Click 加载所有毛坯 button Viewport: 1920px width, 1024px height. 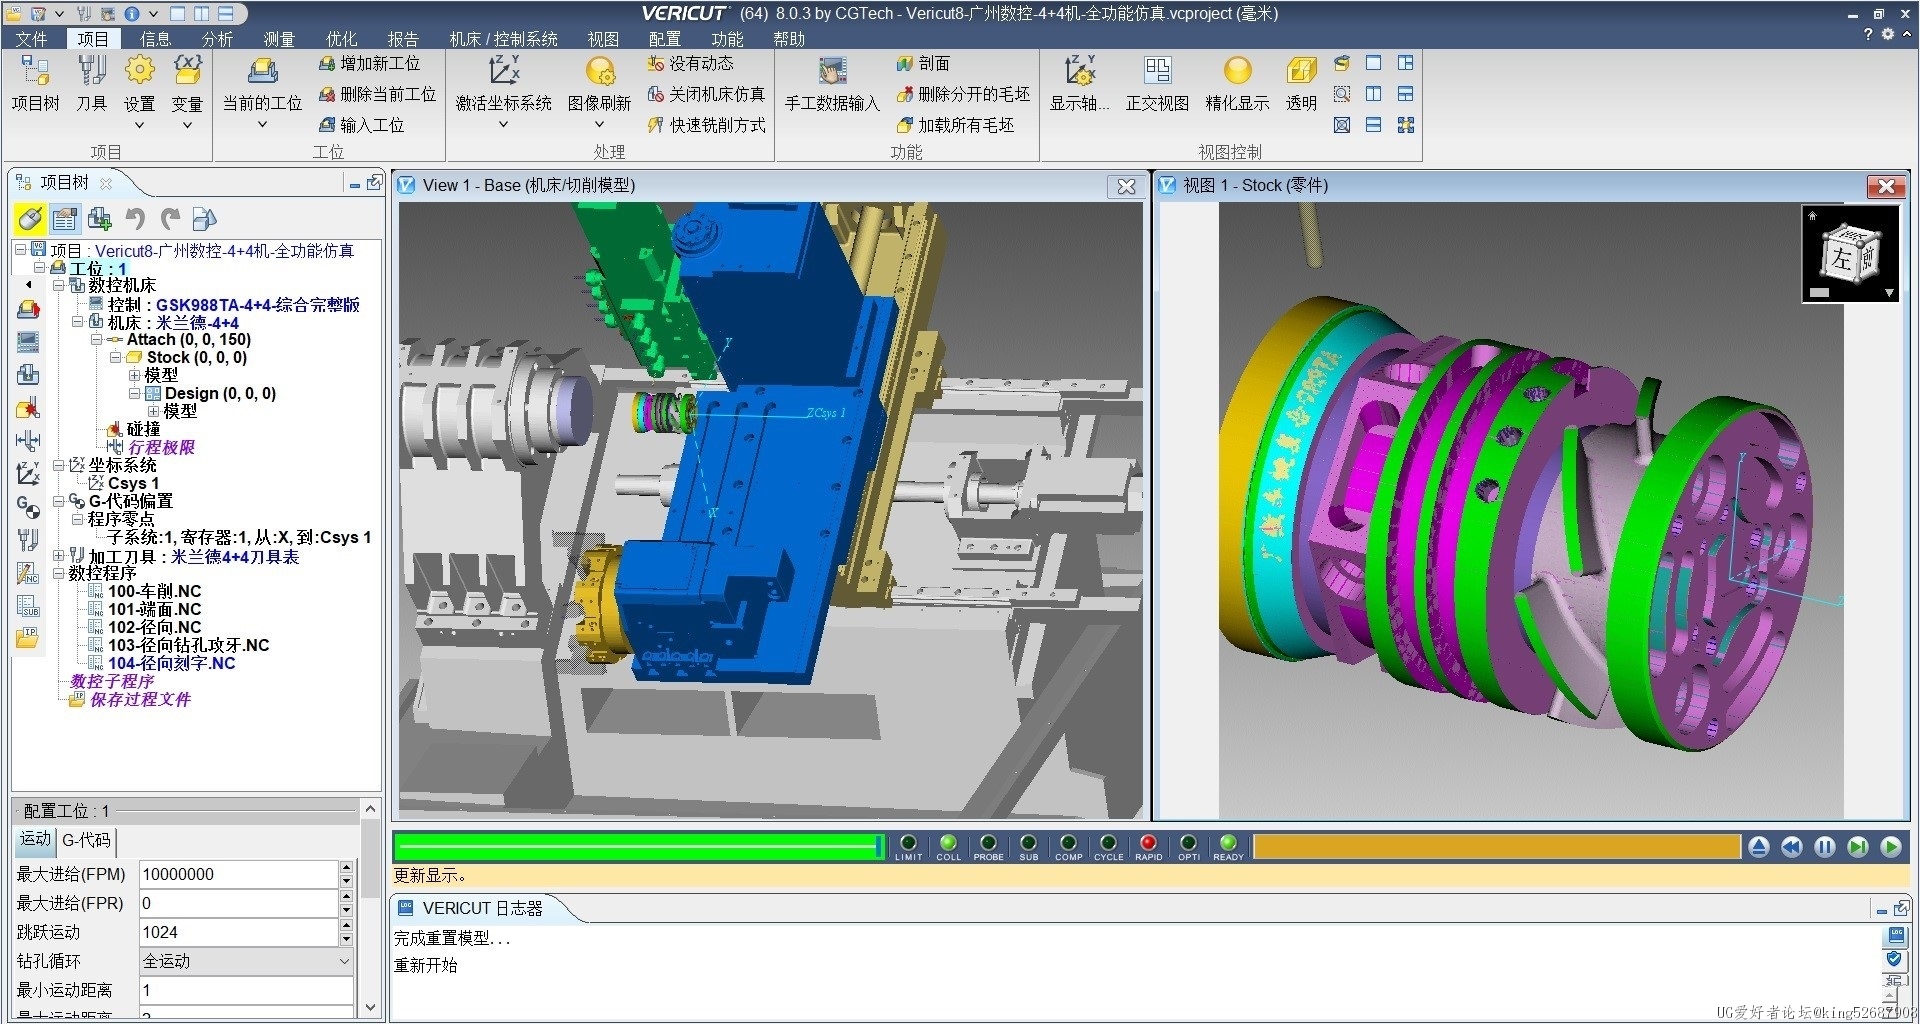coord(955,125)
